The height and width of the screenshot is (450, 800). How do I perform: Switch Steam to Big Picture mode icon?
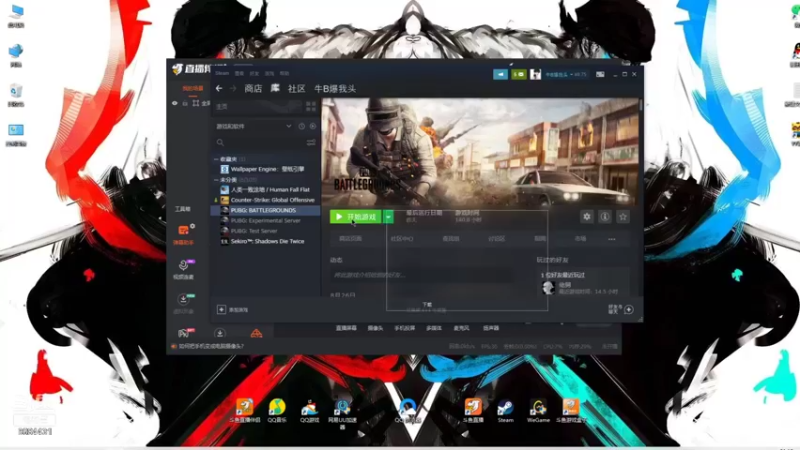tap(601, 74)
